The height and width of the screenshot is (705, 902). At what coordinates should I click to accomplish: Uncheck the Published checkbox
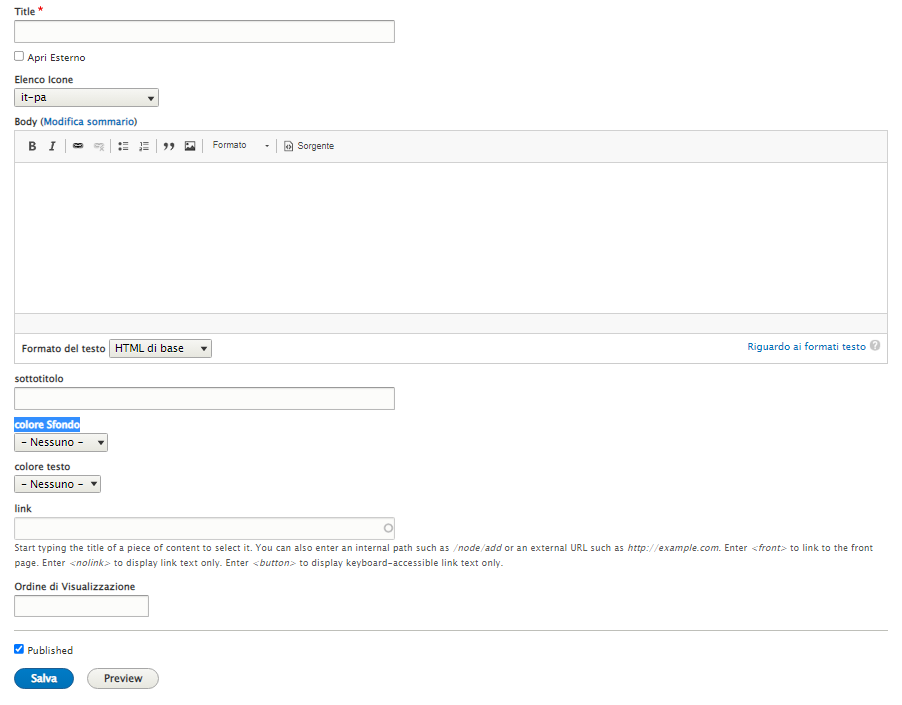(19, 649)
